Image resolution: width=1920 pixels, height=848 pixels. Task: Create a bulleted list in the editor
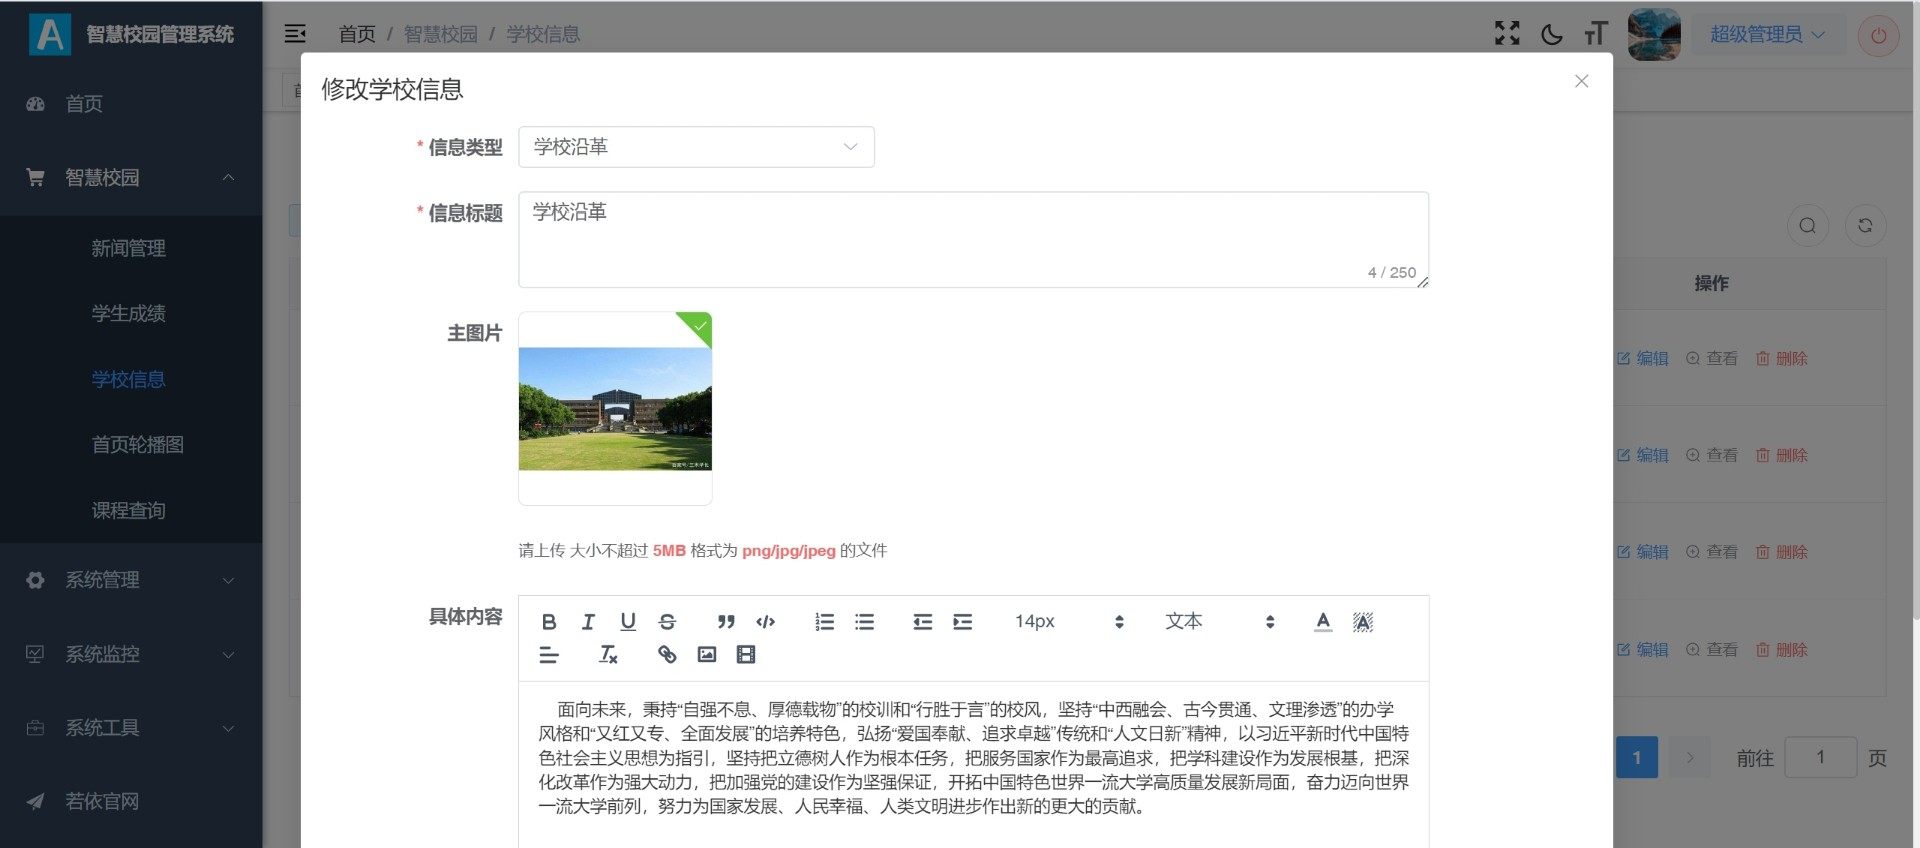click(x=864, y=622)
